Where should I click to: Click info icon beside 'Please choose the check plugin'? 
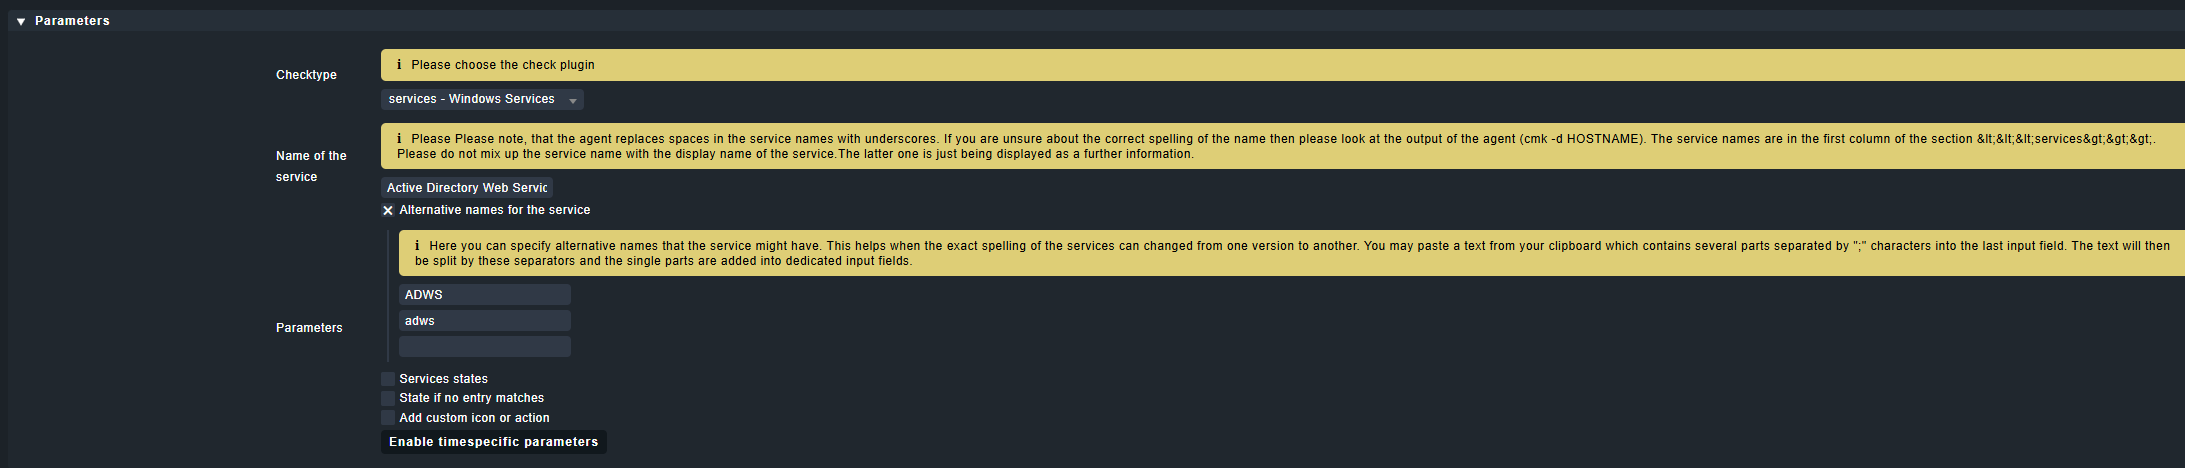tap(399, 65)
